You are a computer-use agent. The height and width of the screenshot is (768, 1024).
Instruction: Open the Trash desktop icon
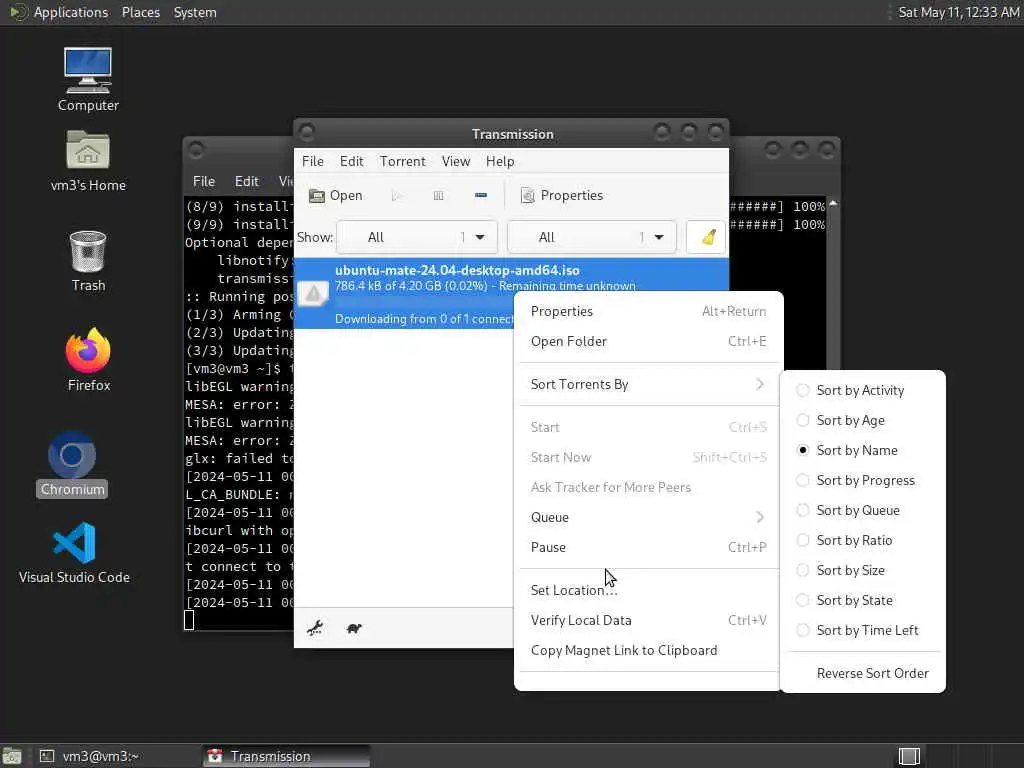(88, 261)
